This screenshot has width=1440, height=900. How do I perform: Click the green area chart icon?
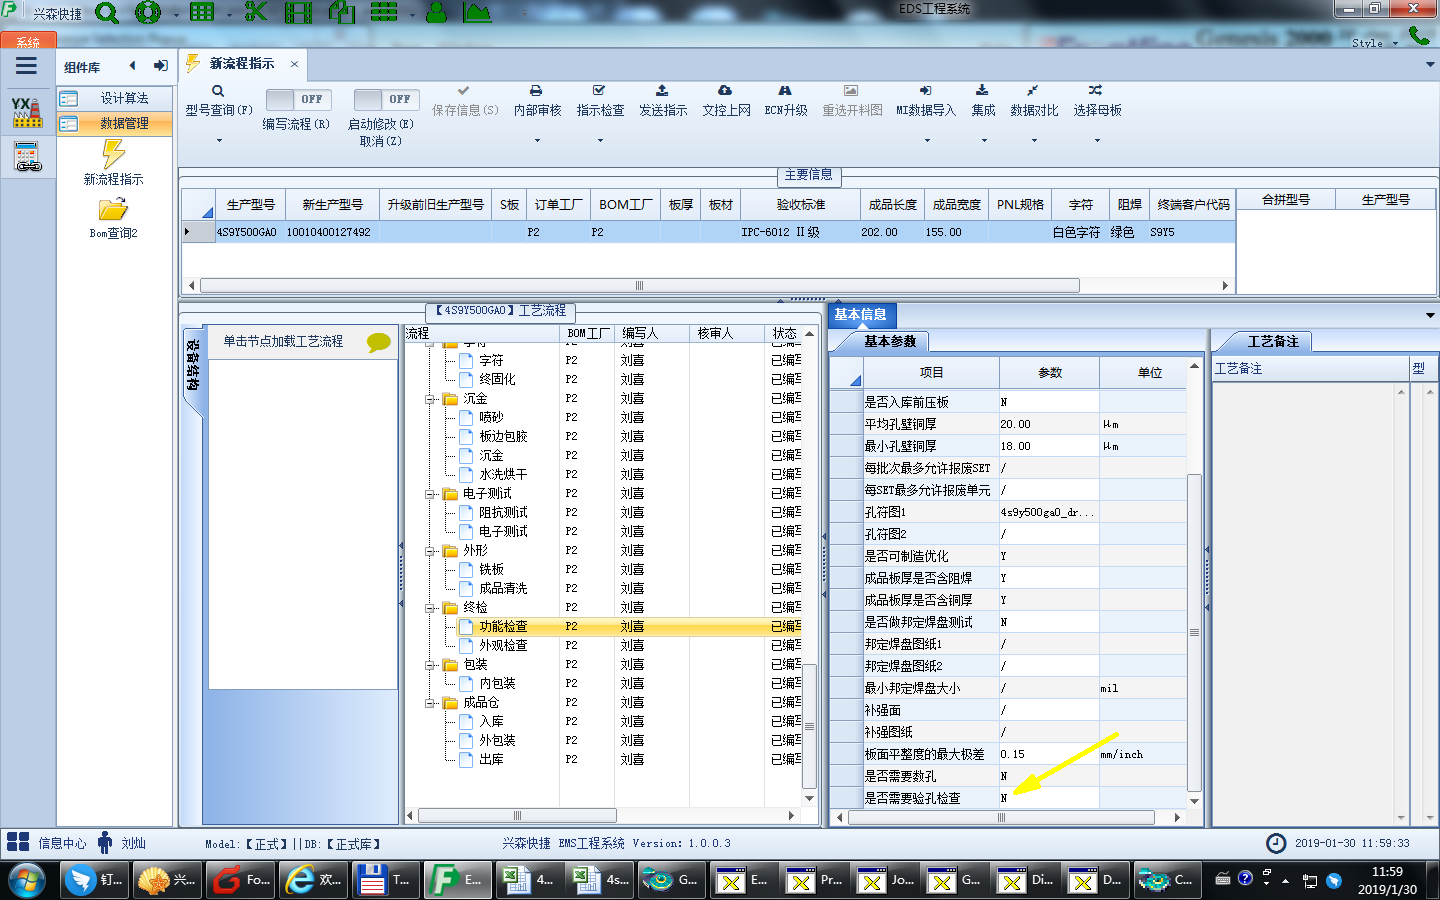pyautogui.click(x=478, y=12)
